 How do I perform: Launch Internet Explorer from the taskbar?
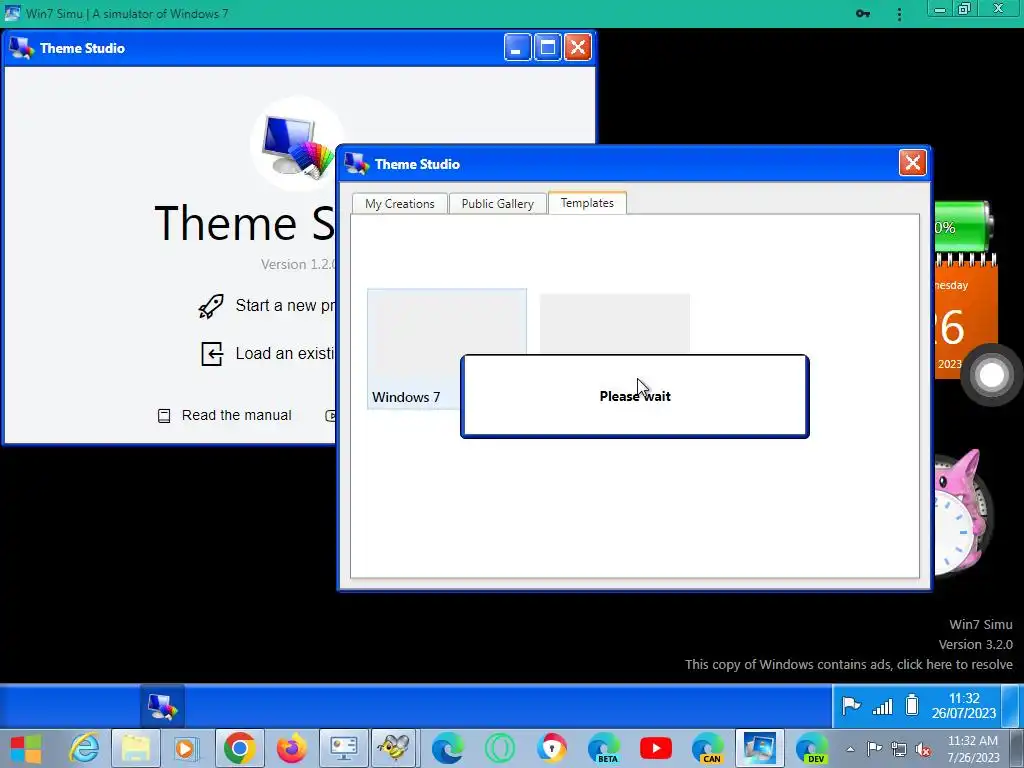pos(85,748)
